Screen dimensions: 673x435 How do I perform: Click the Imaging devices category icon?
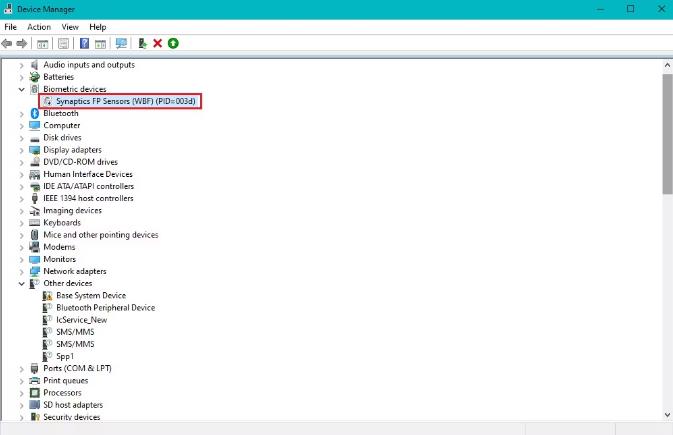(35, 211)
